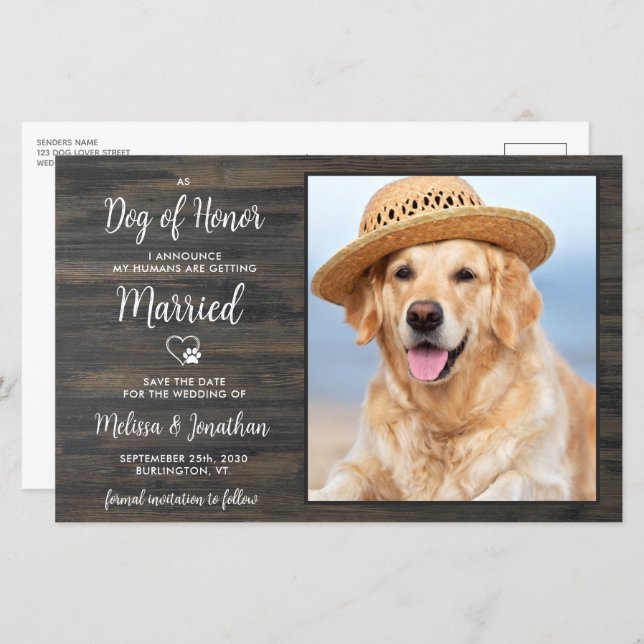
Task: Select the 'SAVE THE DATE' line
Action: 184,382
